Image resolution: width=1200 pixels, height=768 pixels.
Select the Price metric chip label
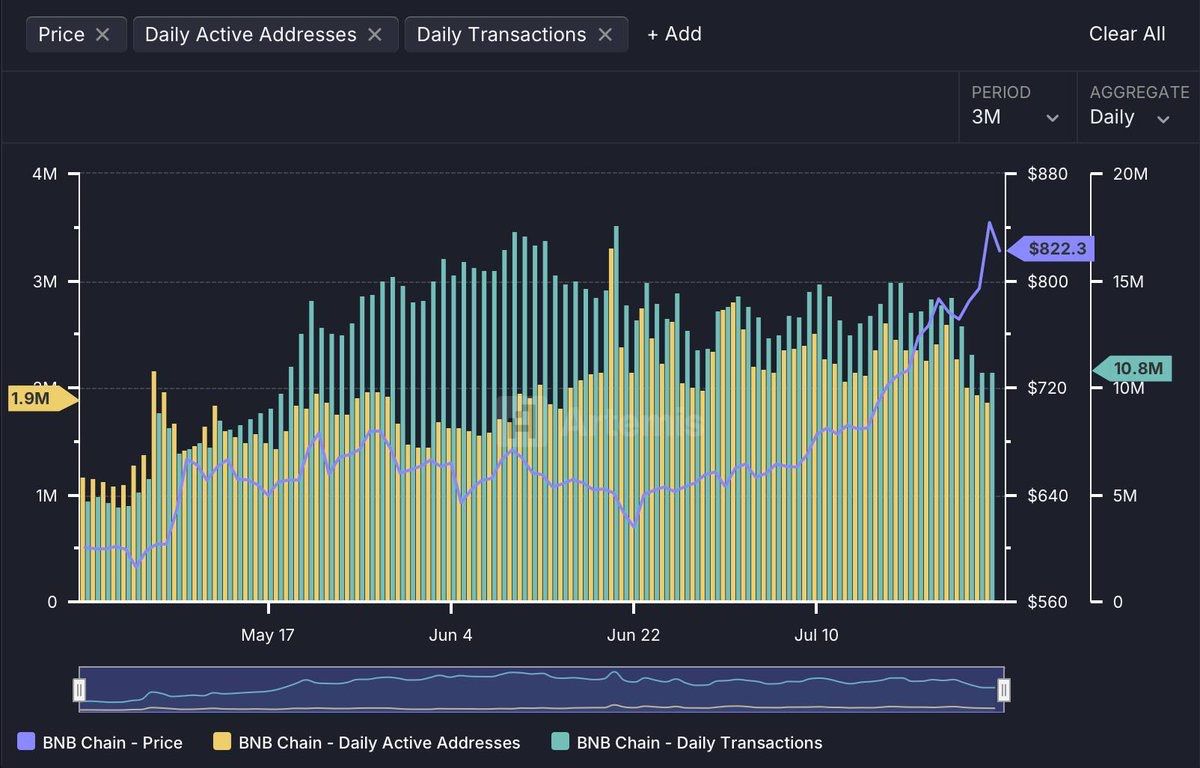61,34
